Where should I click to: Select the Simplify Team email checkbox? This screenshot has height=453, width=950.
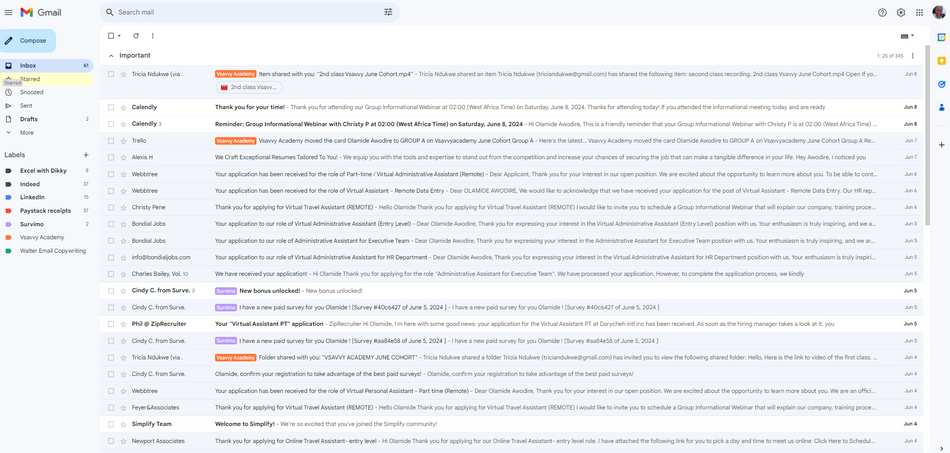(111, 424)
